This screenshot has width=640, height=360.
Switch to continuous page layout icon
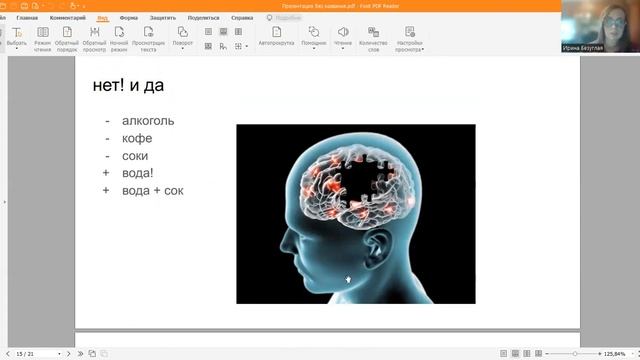(223, 32)
